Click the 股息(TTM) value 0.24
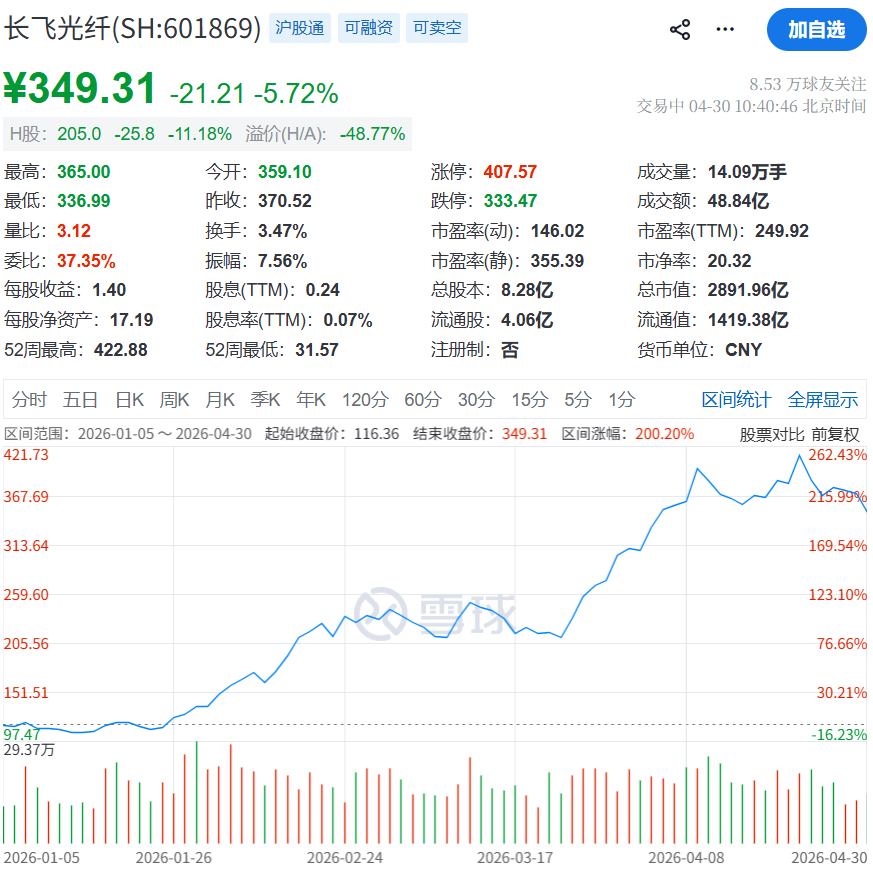This screenshot has height=870, width=873. click(322, 289)
